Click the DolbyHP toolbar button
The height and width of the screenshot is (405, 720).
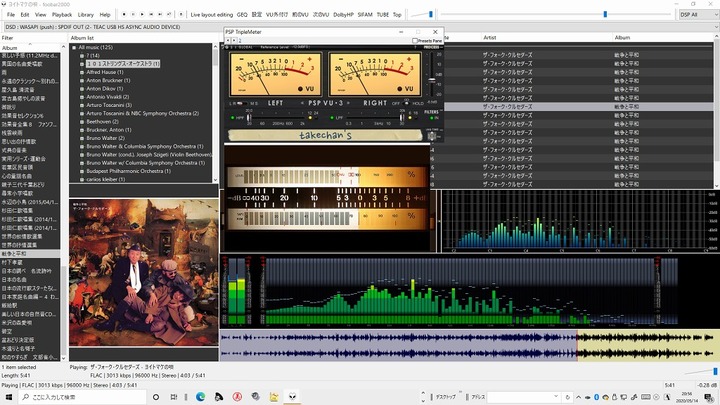[343, 15]
